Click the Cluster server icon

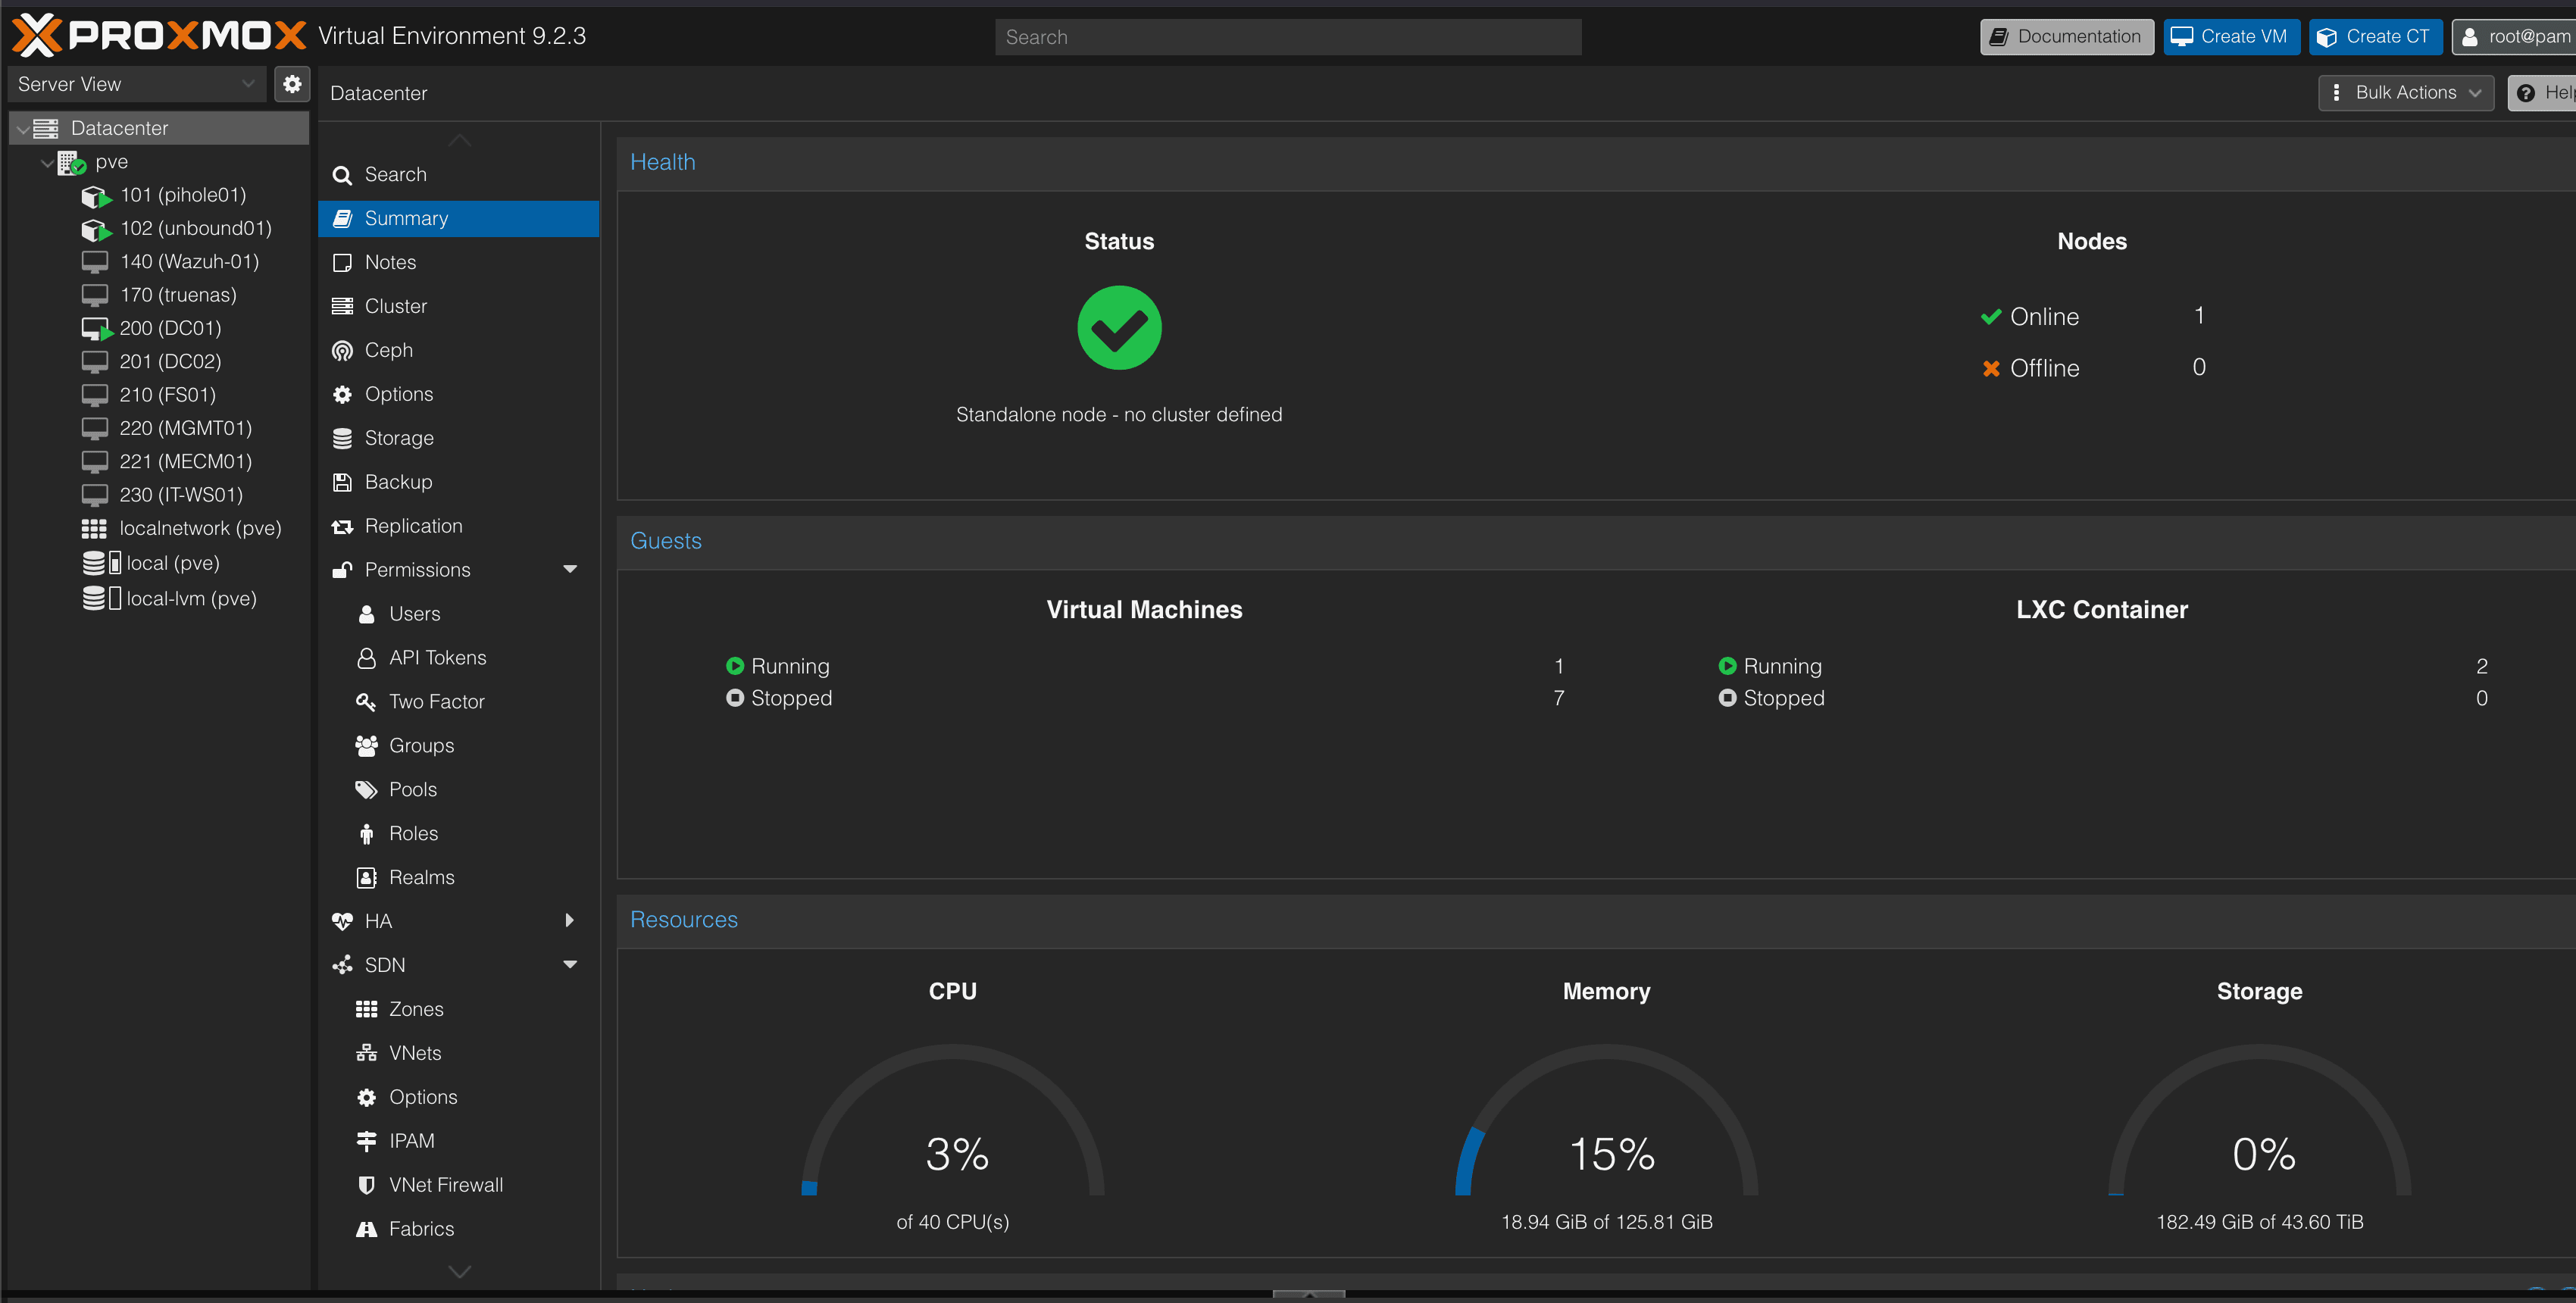click(x=342, y=306)
